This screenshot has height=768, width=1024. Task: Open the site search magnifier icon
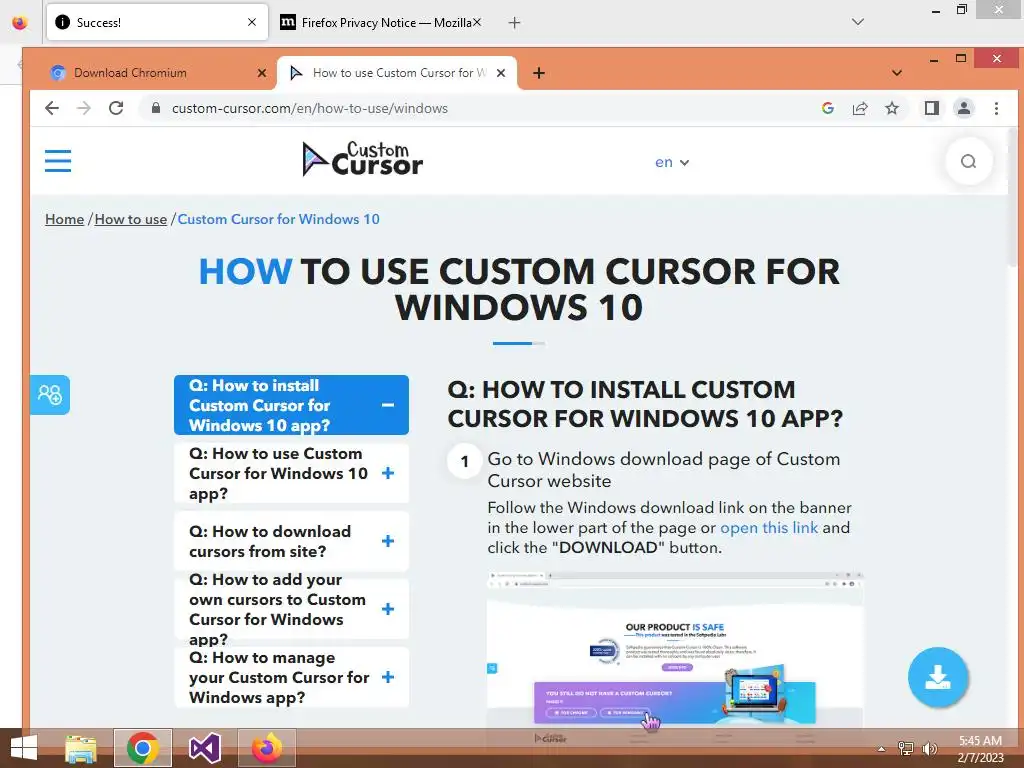pos(968,161)
